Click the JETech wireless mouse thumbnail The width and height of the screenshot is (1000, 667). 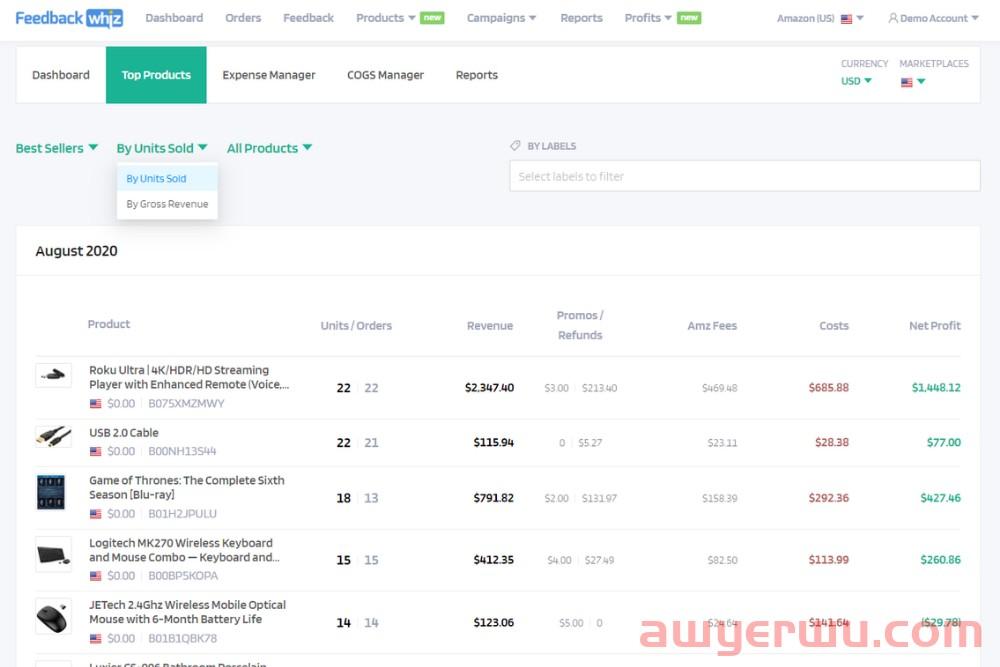point(53,616)
